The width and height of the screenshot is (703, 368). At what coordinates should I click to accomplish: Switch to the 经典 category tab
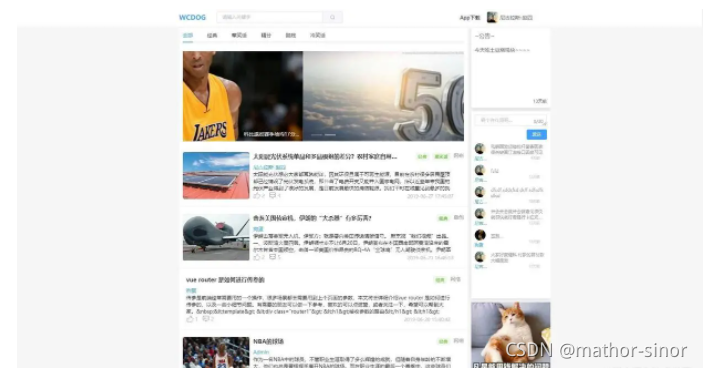(x=212, y=35)
